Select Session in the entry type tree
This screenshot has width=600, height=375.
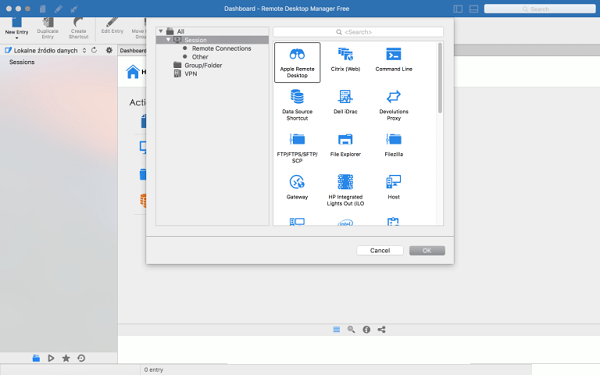point(195,40)
